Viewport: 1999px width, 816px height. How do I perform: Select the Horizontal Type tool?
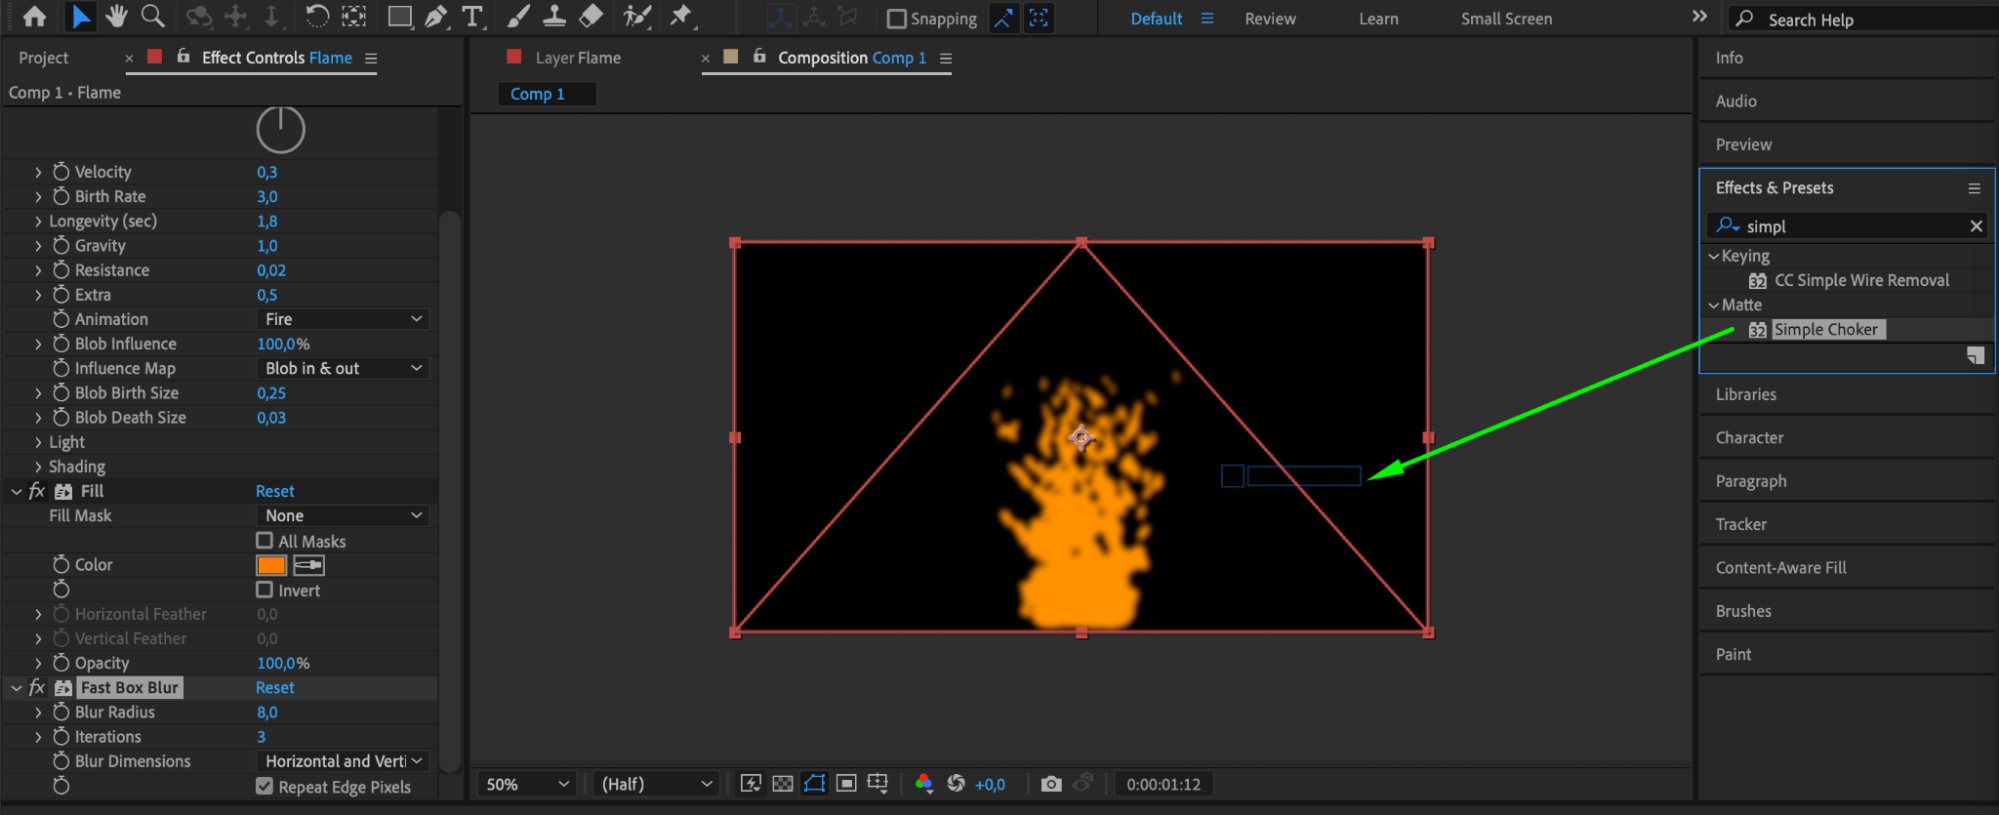tap(472, 16)
